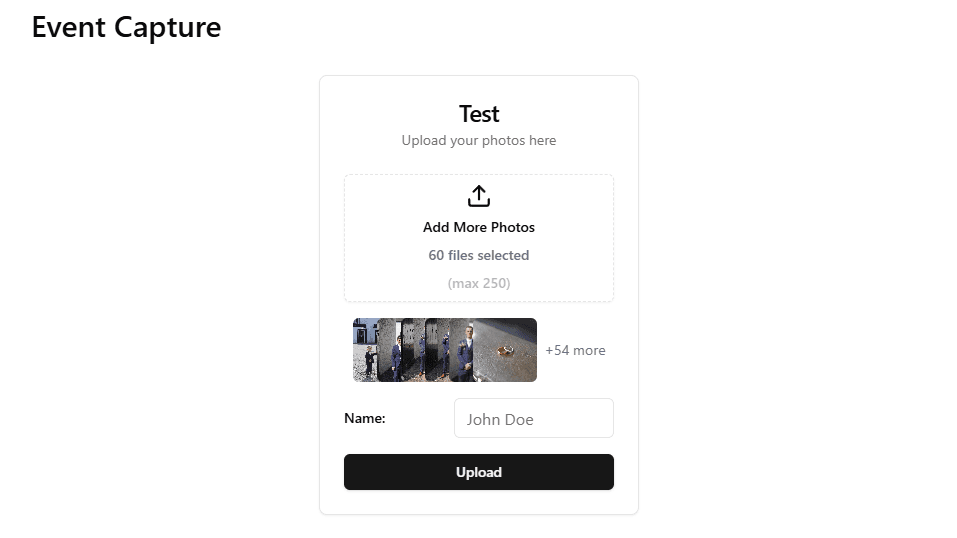Open the thumbnail of groom facing camera
The height and width of the screenshot is (538, 957).
point(461,350)
